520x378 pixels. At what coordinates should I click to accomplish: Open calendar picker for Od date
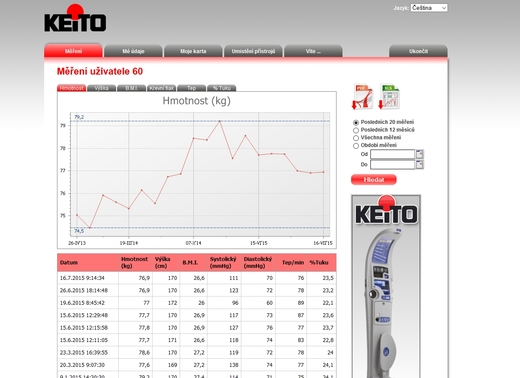click(420, 154)
